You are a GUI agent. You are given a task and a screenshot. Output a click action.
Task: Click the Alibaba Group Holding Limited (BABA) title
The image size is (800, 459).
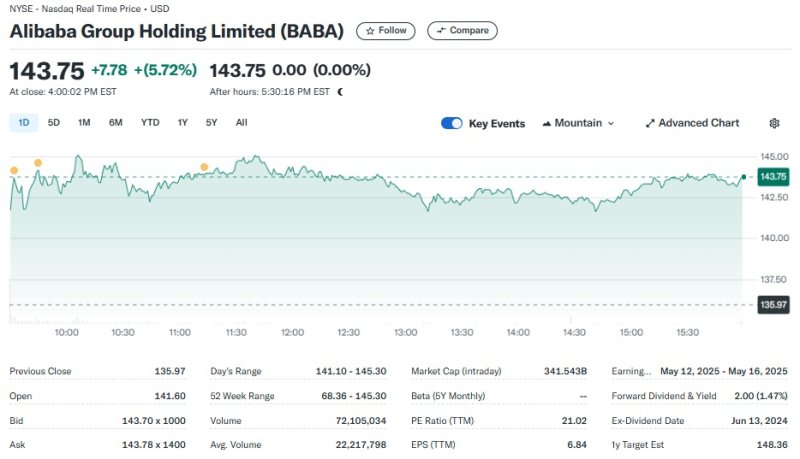tap(177, 31)
